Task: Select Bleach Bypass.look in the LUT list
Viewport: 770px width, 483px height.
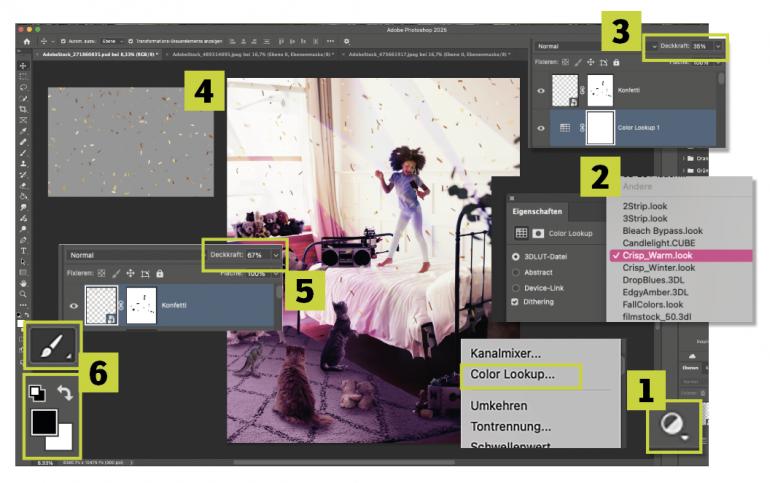Action: click(662, 231)
